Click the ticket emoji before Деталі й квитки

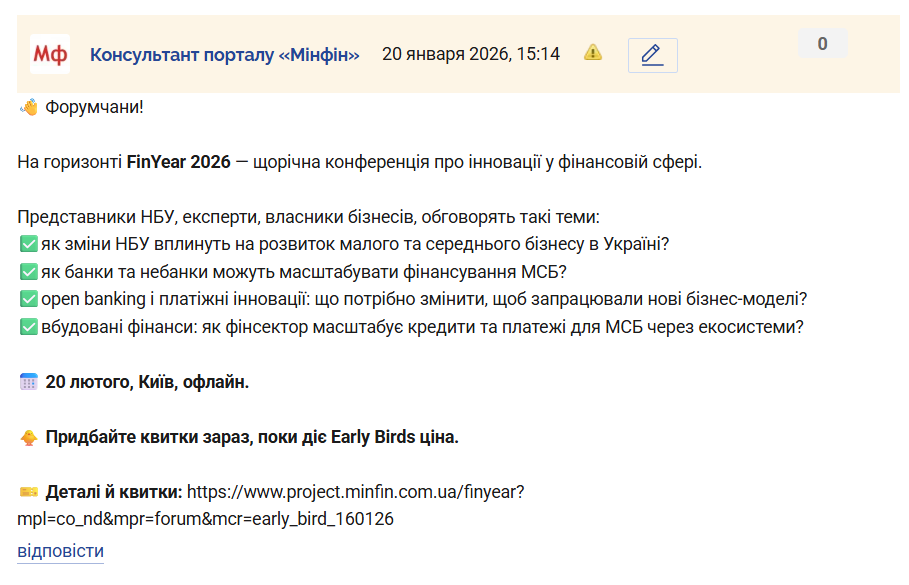(28, 492)
